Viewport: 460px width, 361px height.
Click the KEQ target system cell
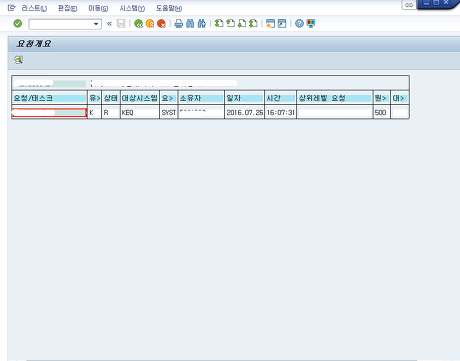tap(140, 113)
